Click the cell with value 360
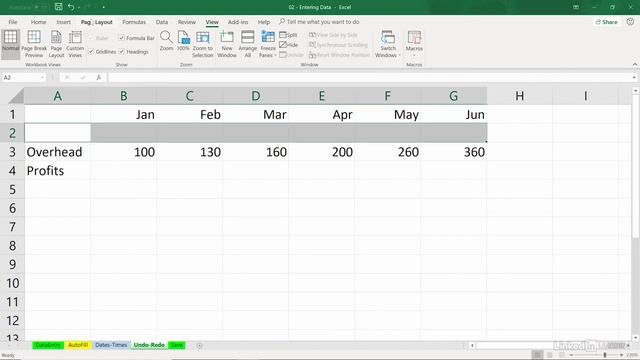640x360 pixels. click(453, 152)
